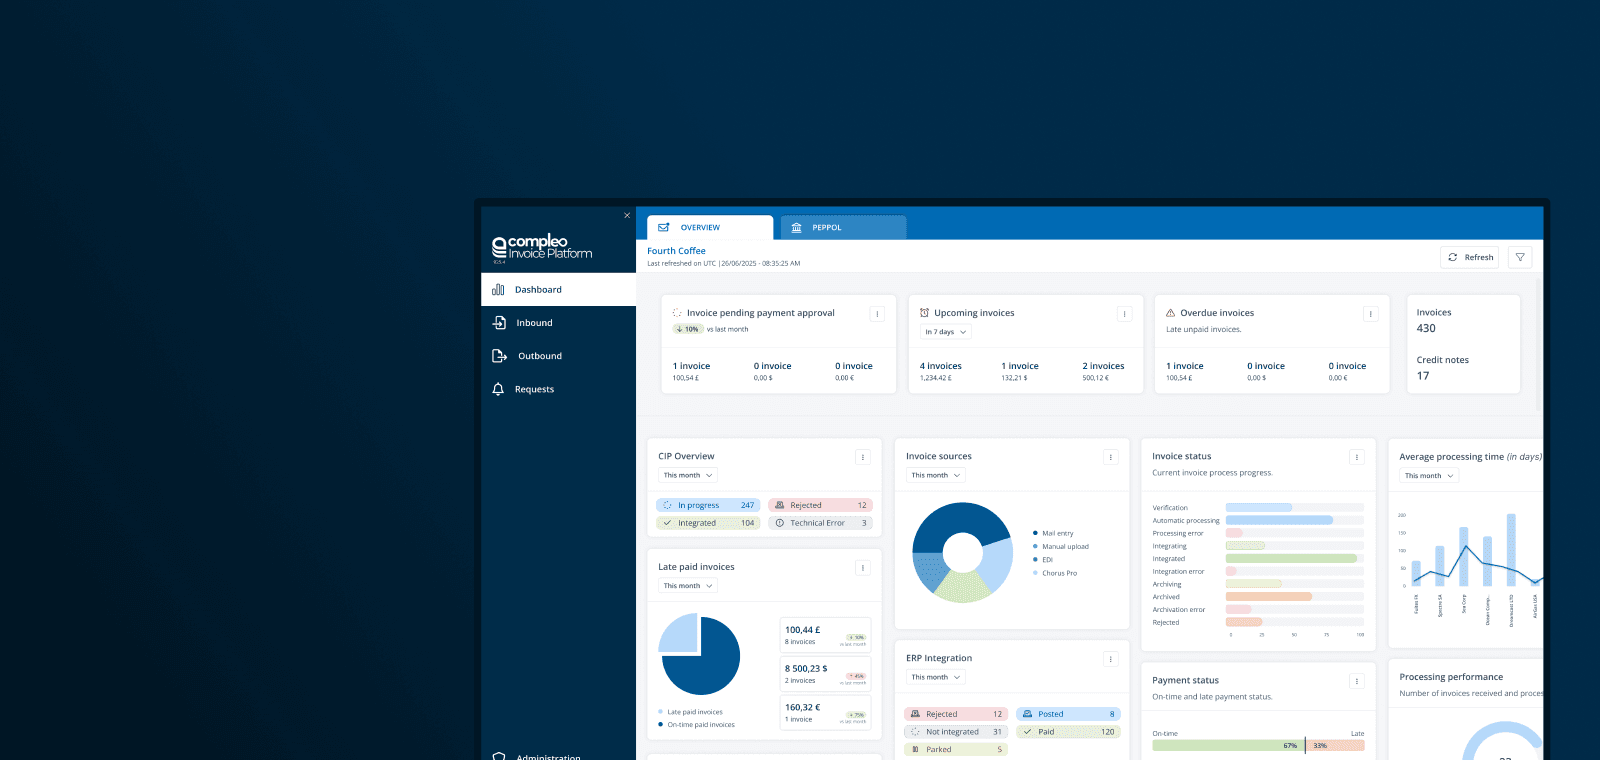Screen dimensions: 1600x760
Task: Open options menu for ERP Integration
Action: 1110,659
